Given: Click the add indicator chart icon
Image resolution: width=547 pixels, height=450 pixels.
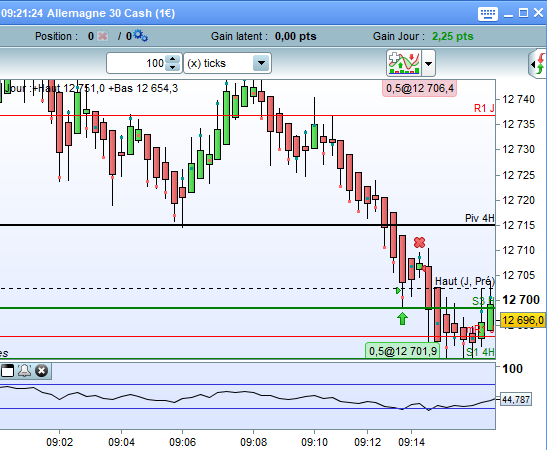Looking at the screenshot, I should click(404, 63).
